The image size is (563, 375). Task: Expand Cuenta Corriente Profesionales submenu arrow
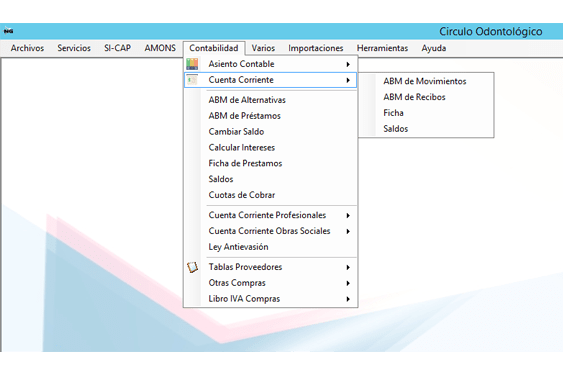coord(348,216)
